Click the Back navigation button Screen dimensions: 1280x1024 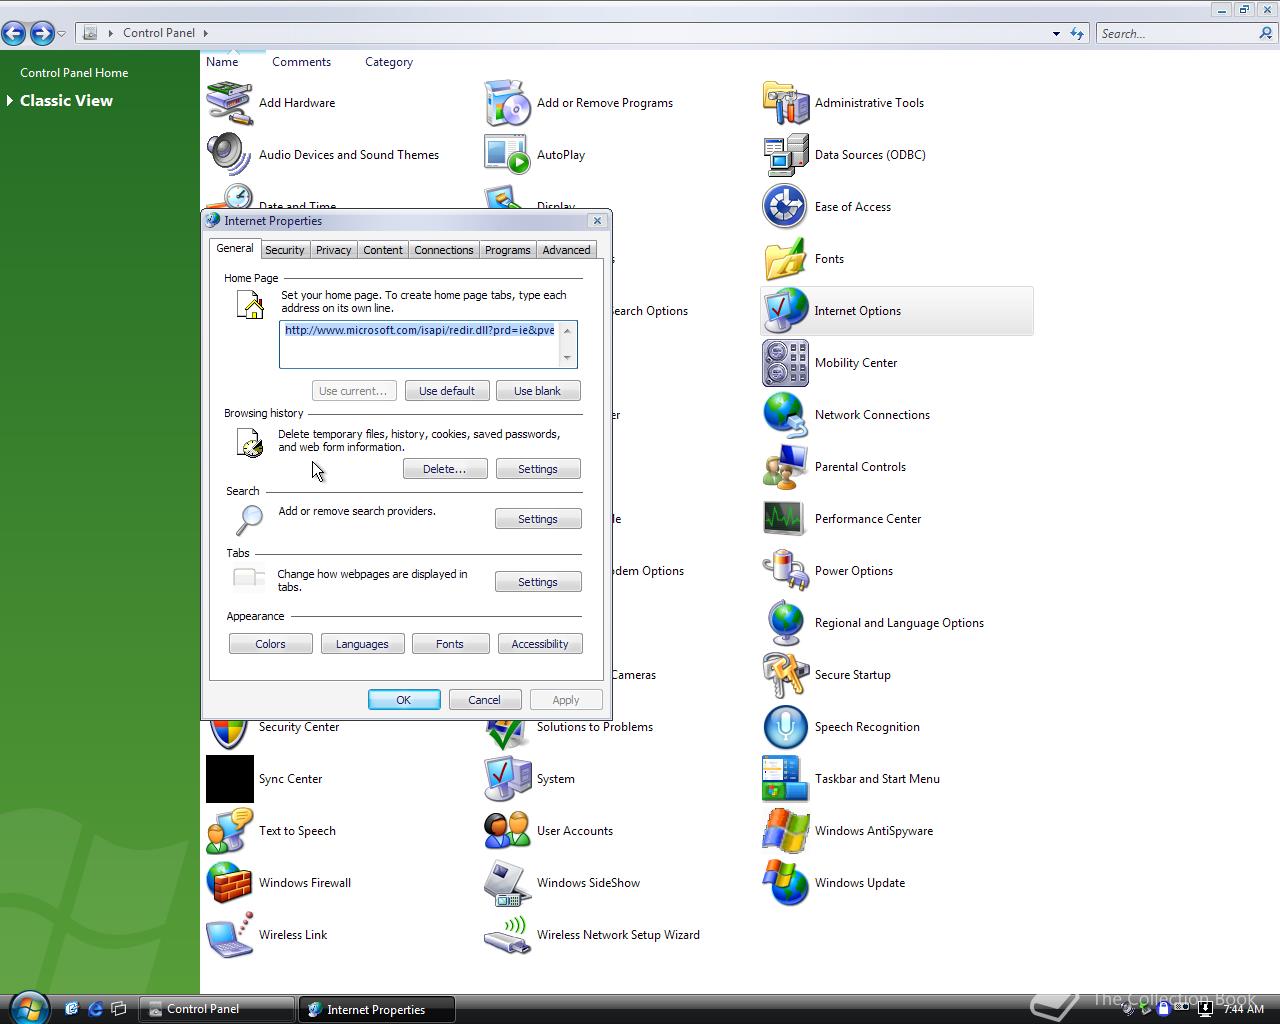pyautogui.click(x=14, y=33)
